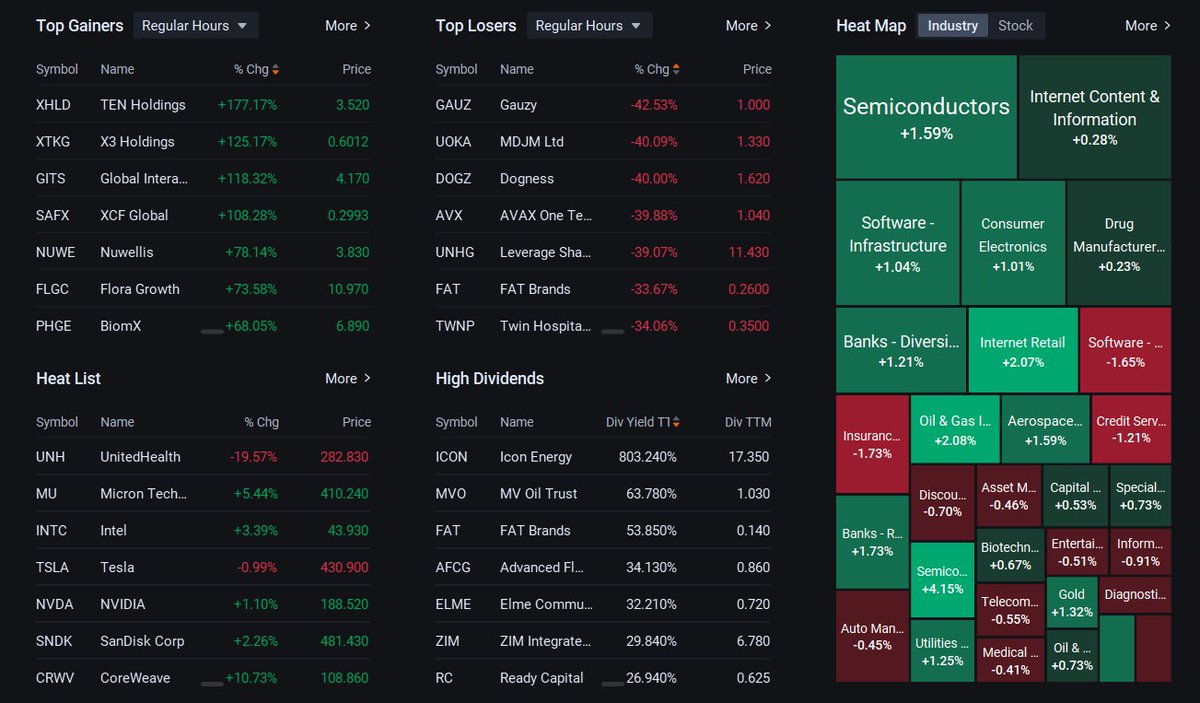Select MVO MV Oil Trust row
The width and height of the screenshot is (1200, 703).
pos(603,494)
